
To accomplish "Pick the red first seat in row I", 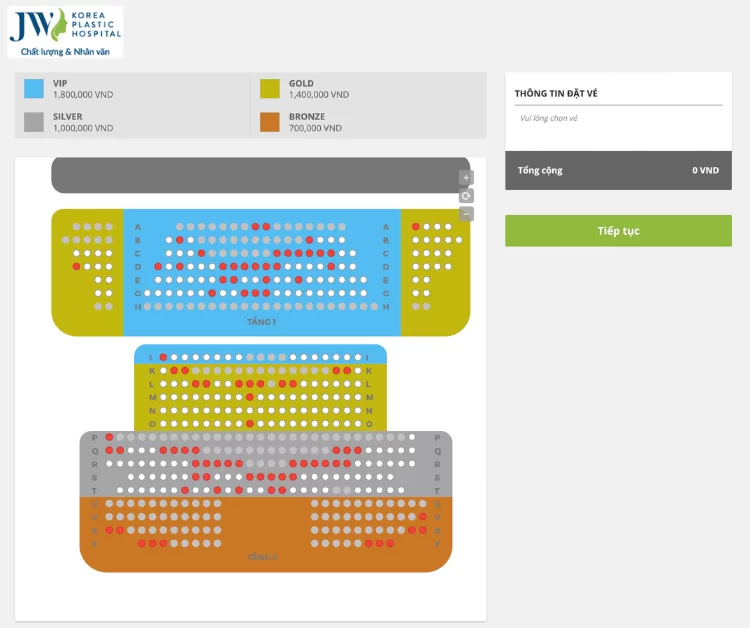I will [163, 357].
